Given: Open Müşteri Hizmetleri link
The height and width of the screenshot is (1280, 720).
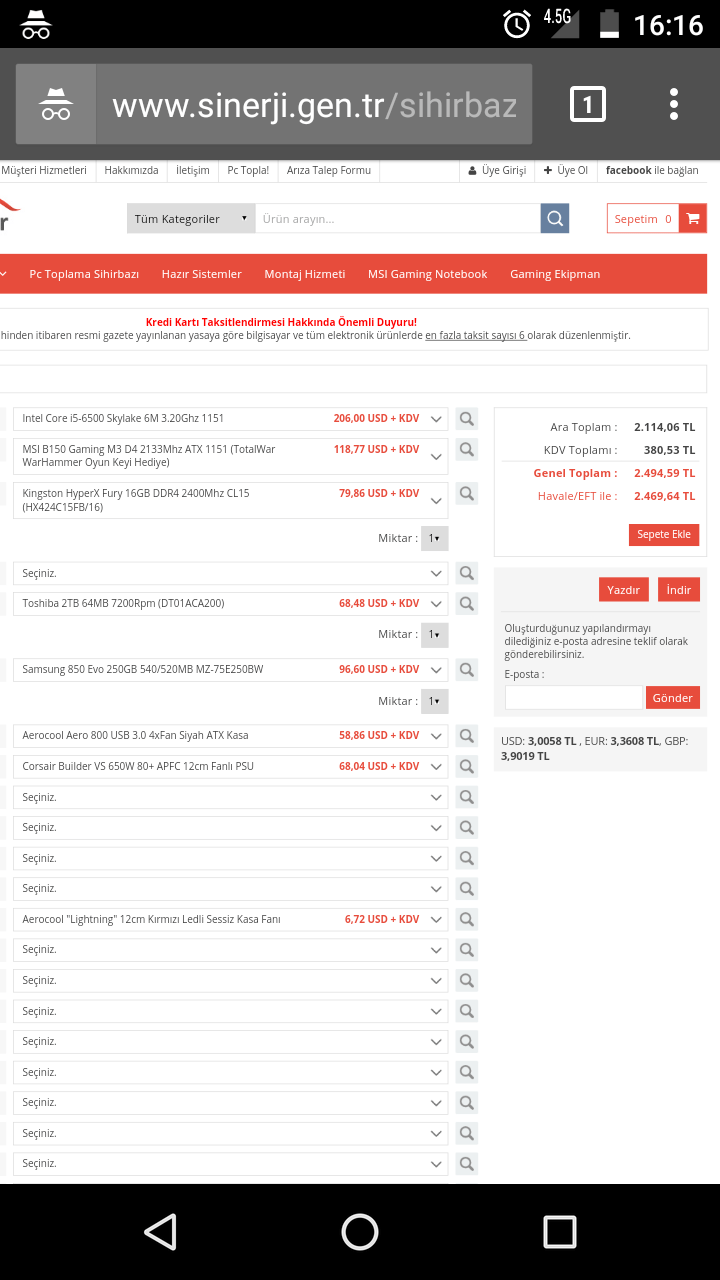Looking at the screenshot, I should pyautogui.click(x=44, y=170).
